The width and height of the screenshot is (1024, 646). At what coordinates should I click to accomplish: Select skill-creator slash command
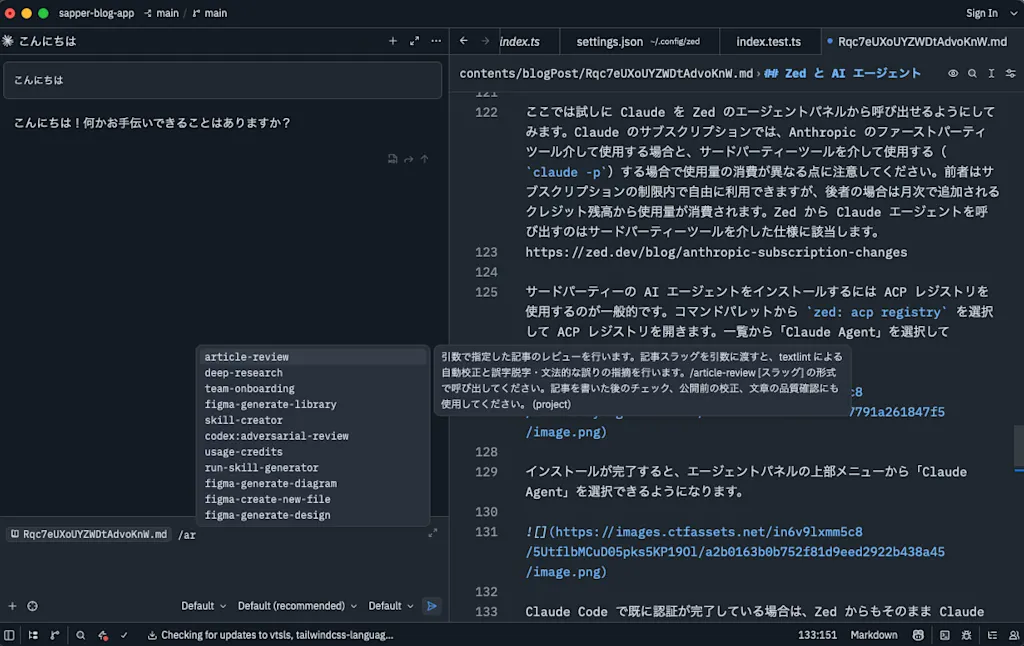tap(313, 421)
